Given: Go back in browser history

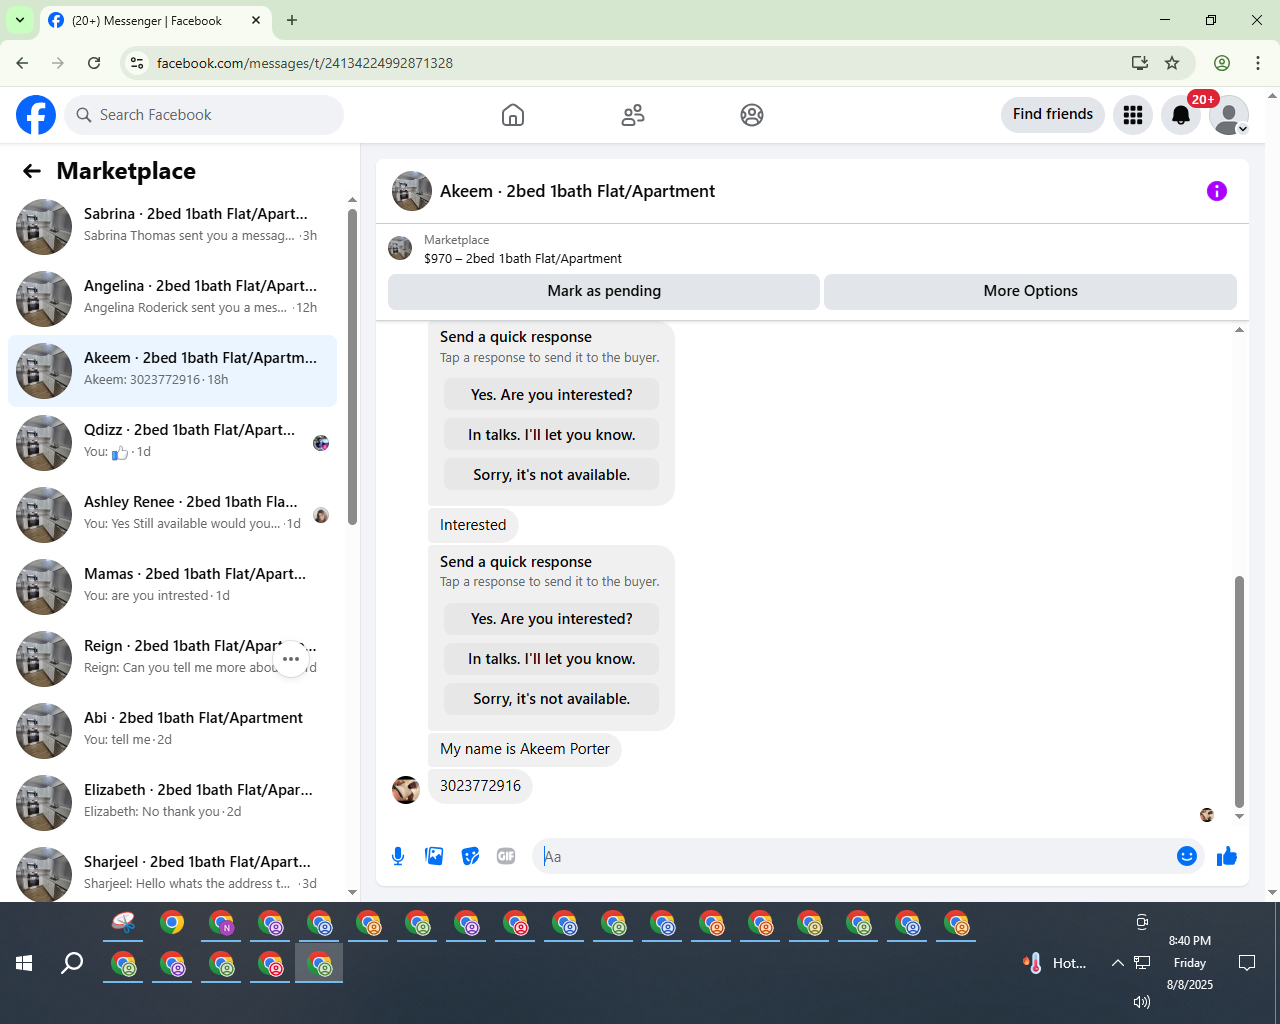Looking at the screenshot, I should (22, 63).
